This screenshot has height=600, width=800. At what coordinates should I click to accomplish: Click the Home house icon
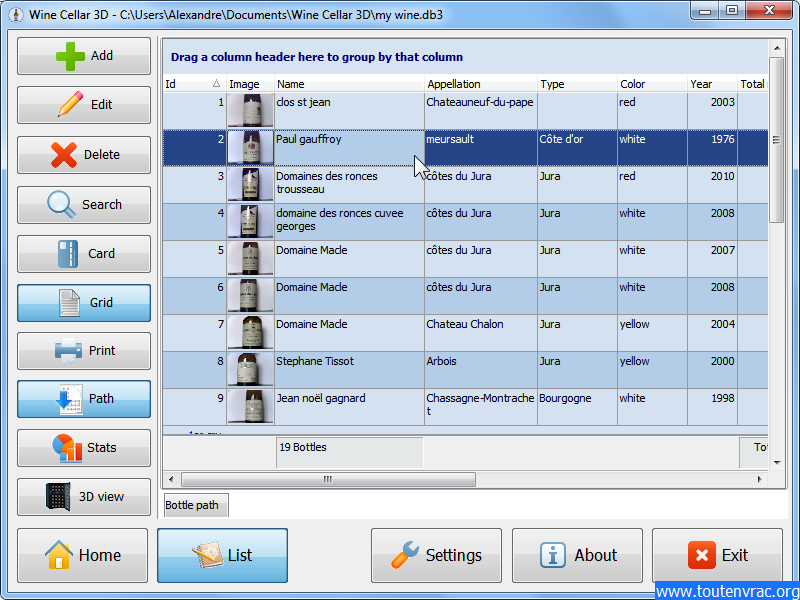(x=59, y=555)
